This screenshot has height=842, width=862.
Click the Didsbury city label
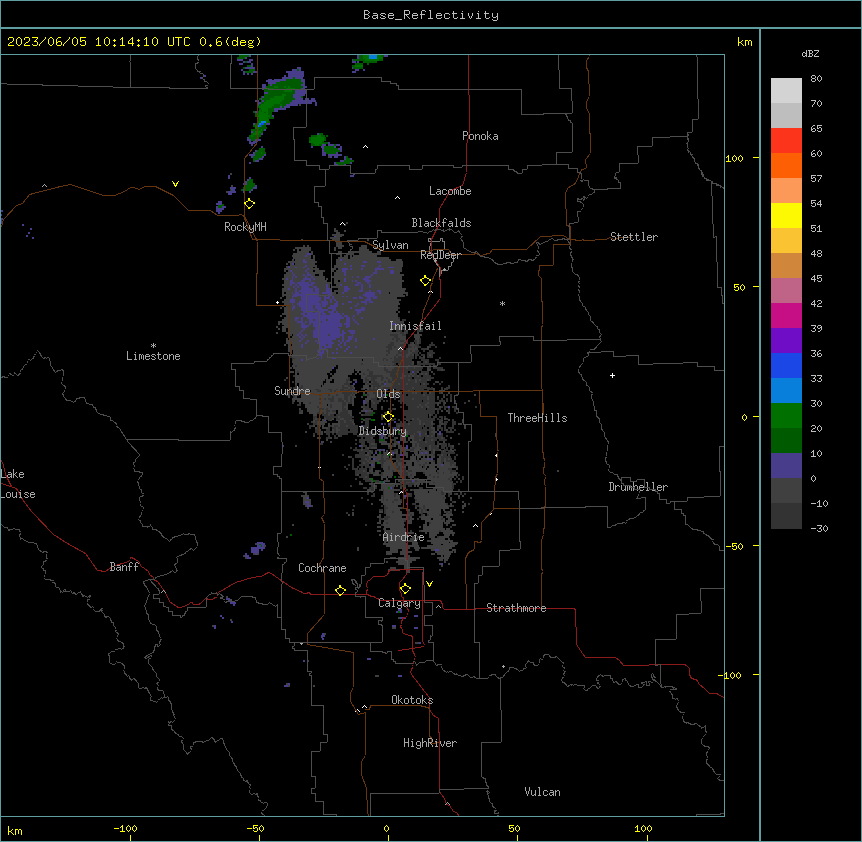point(383,431)
